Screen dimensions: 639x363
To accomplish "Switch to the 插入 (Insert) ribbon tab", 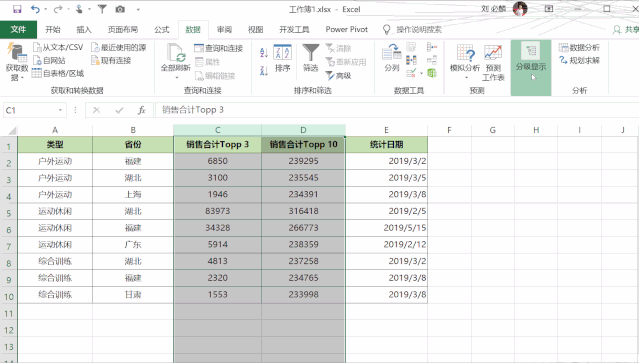I will pyautogui.click(x=84, y=29).
